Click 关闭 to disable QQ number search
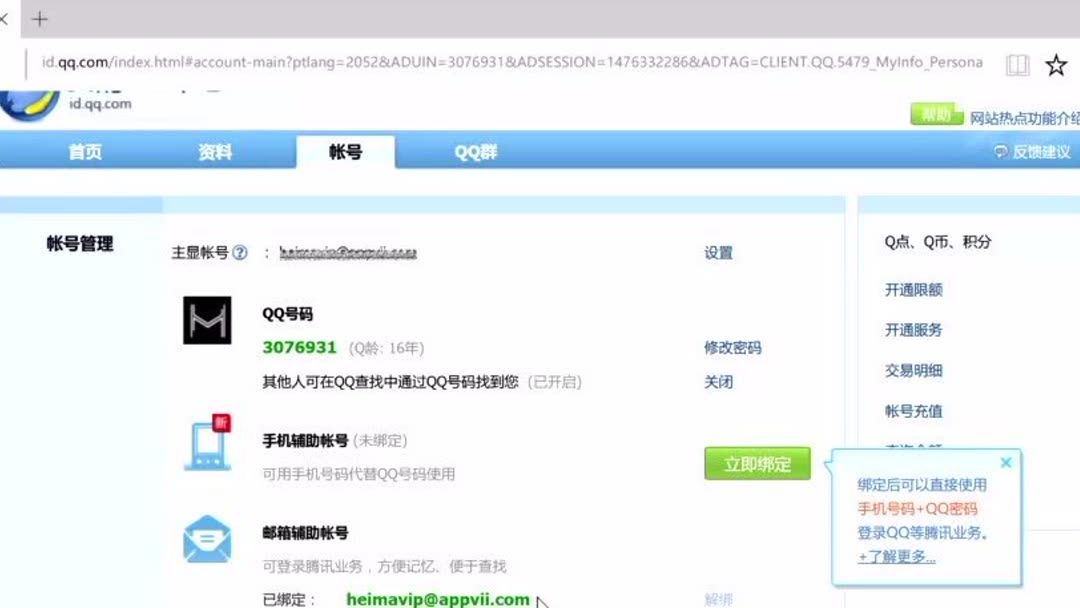1080x608 pixels. [719, 382]
